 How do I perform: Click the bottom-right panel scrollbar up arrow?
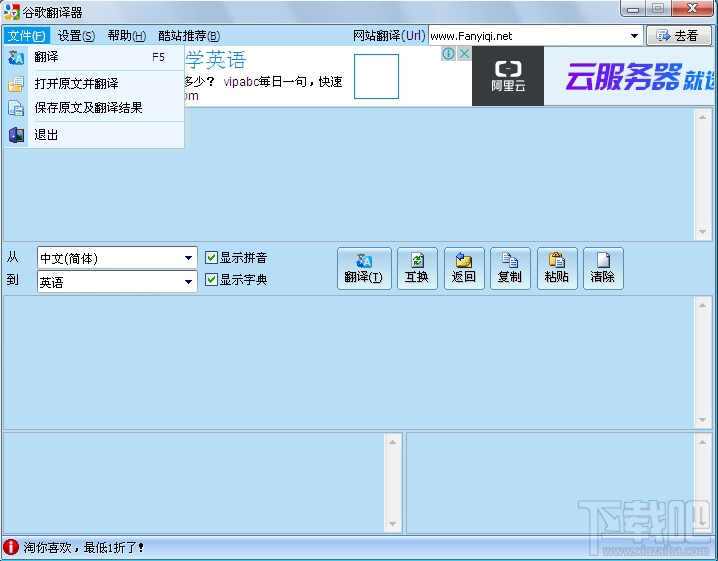point(702,442)
